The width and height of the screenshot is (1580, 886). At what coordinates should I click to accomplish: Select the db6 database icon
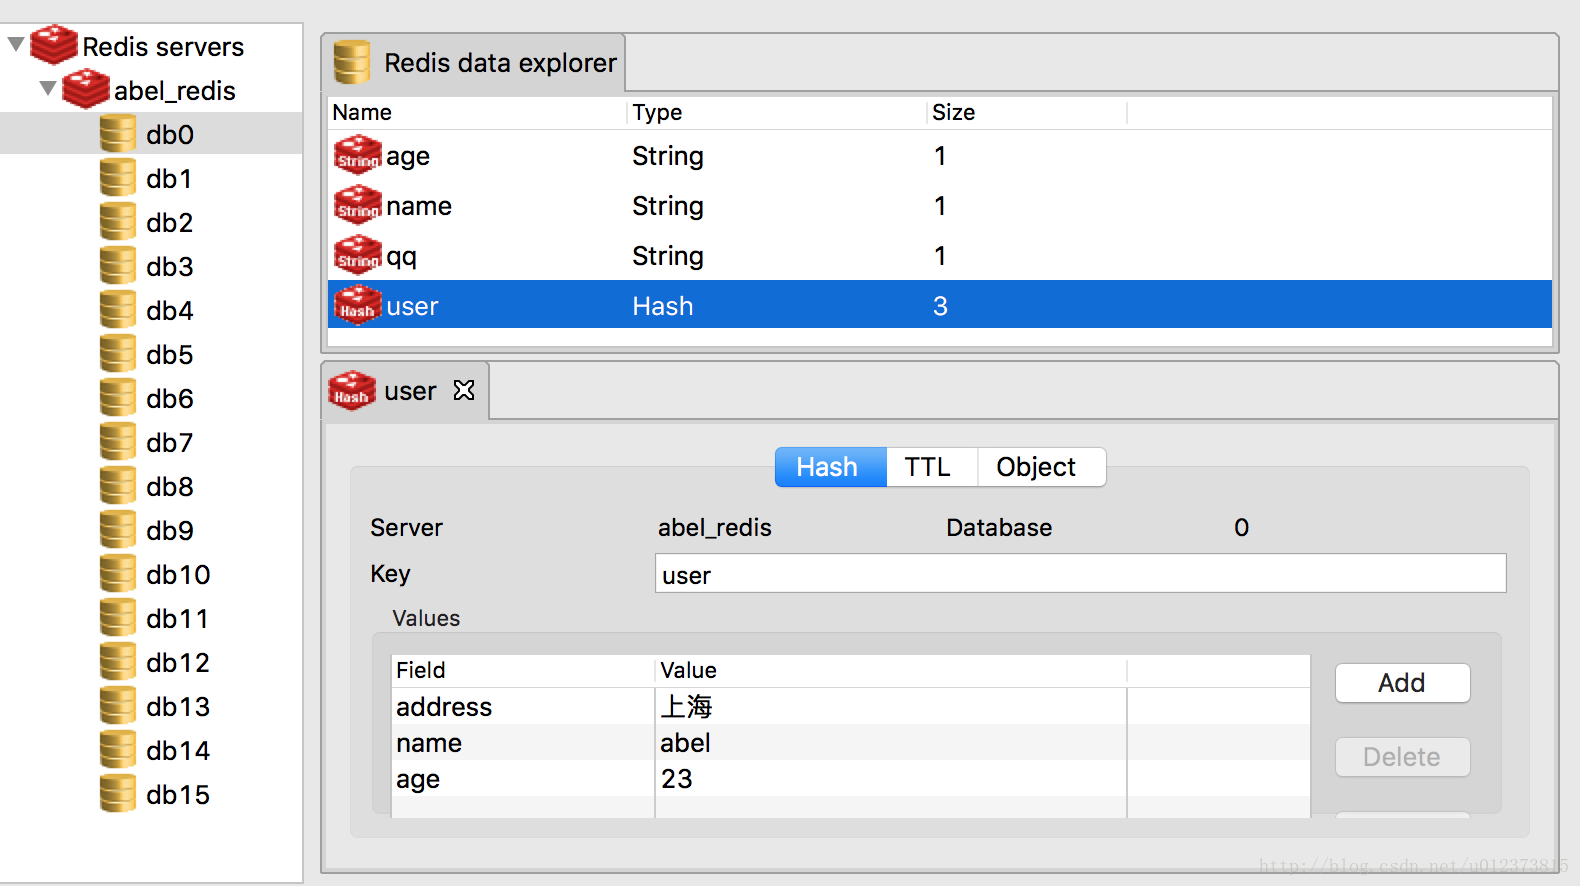pyautogui.click(x=118, y=397)
